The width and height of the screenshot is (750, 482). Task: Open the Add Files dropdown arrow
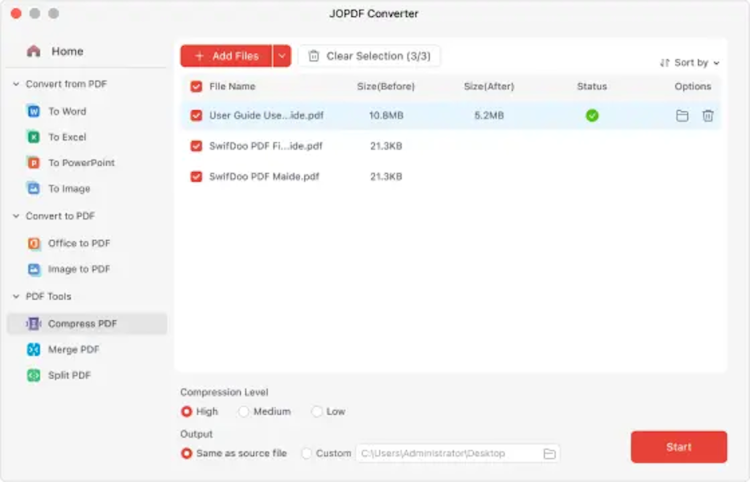[x=281, y=56]
